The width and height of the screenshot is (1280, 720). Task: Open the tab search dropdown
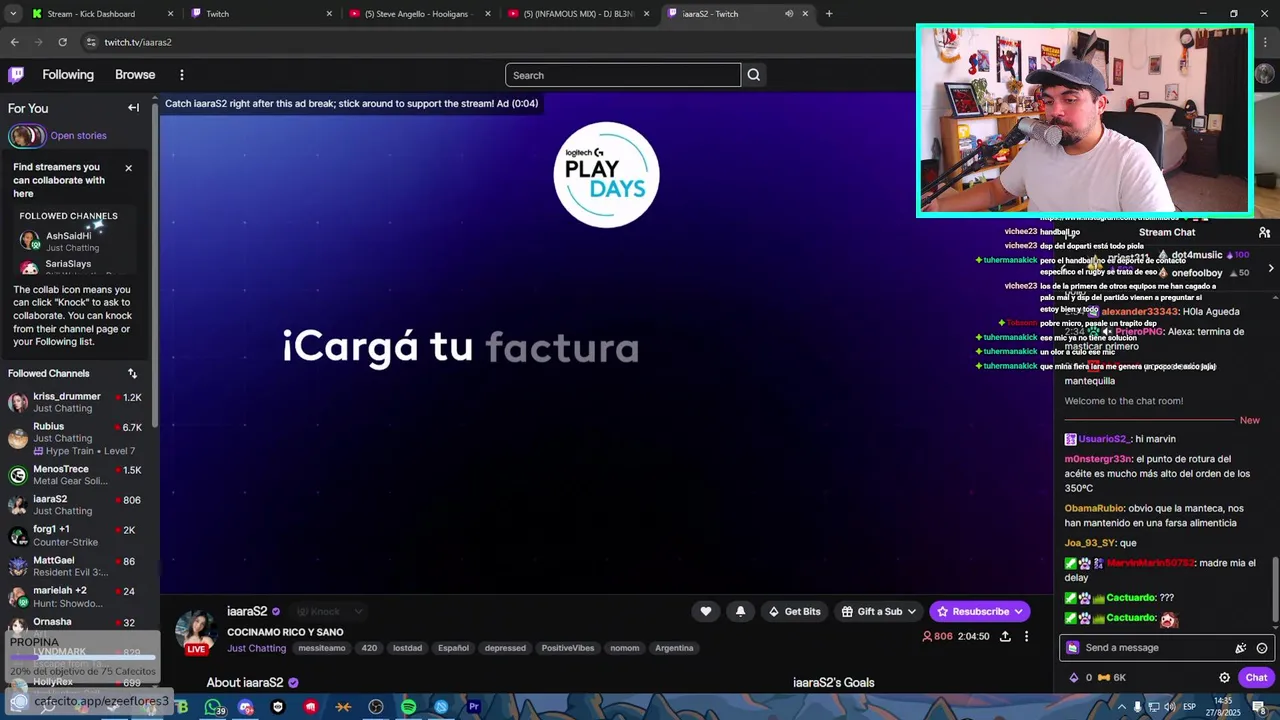(13, 14)
